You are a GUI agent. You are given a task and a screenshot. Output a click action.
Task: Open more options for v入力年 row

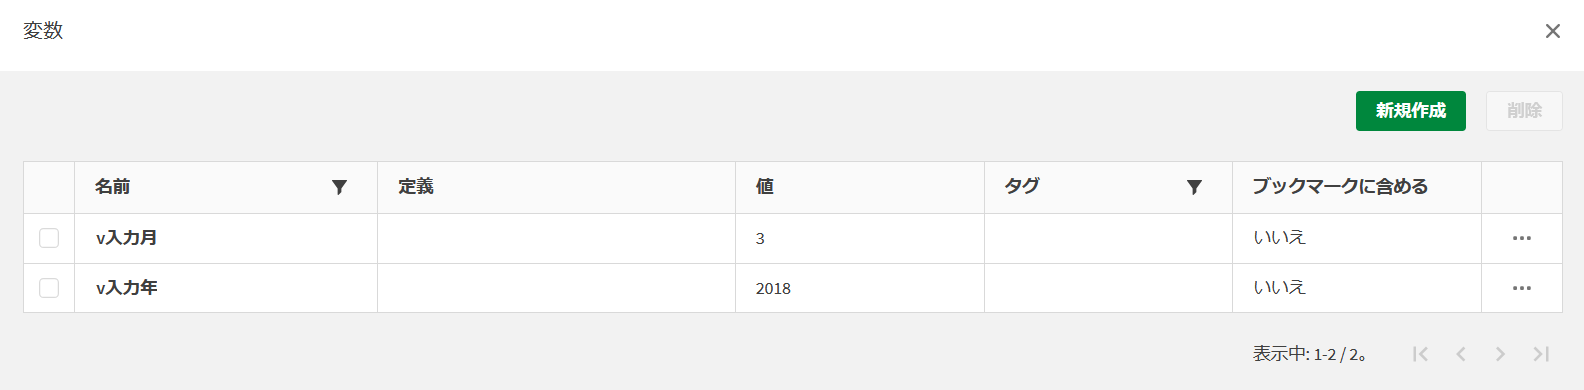pos(1522,288)
